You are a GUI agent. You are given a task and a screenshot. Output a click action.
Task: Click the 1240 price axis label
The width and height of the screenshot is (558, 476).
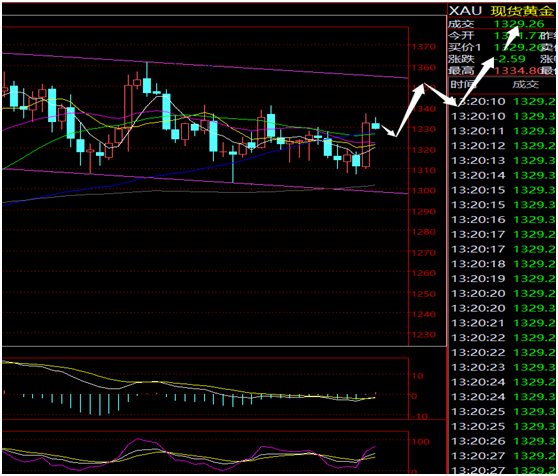point(423,314)
